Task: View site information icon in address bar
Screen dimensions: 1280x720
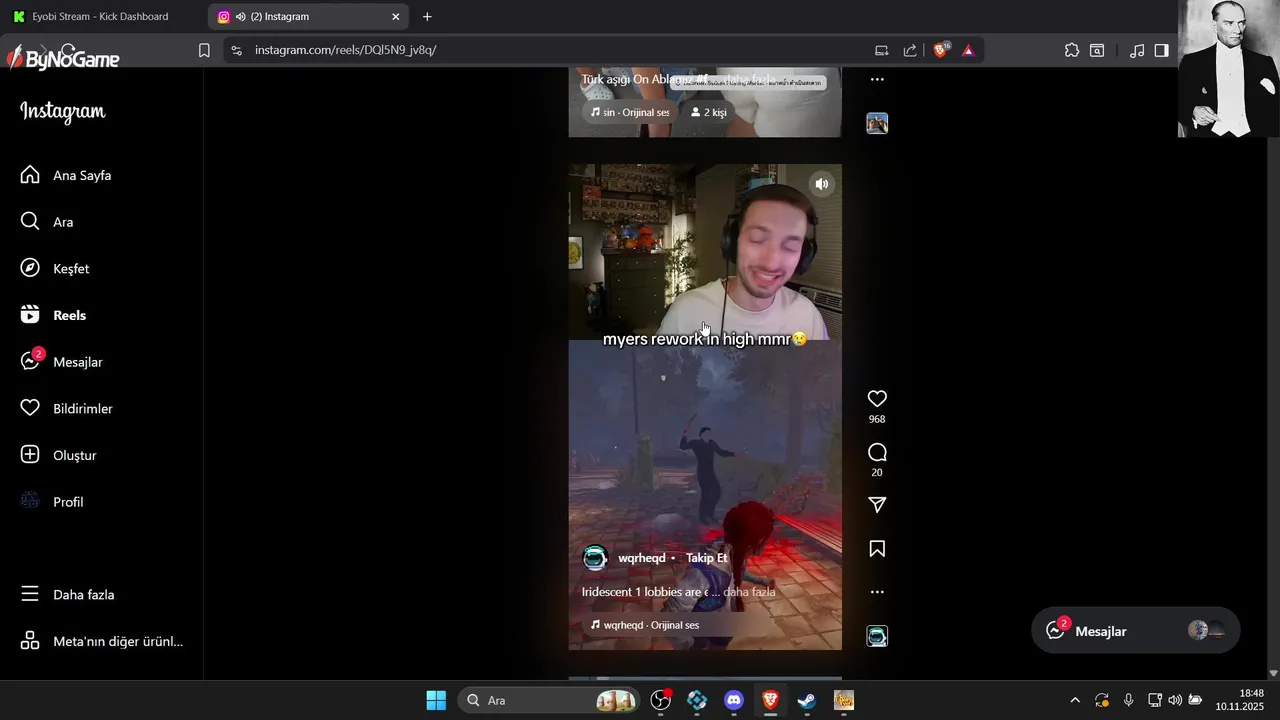Action: [236, 50]
